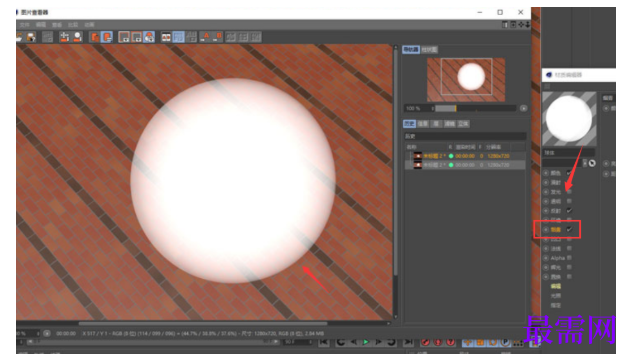Select the 颜色 material channel label
Screen dimensions: 635x361
[x=556, y=173]
